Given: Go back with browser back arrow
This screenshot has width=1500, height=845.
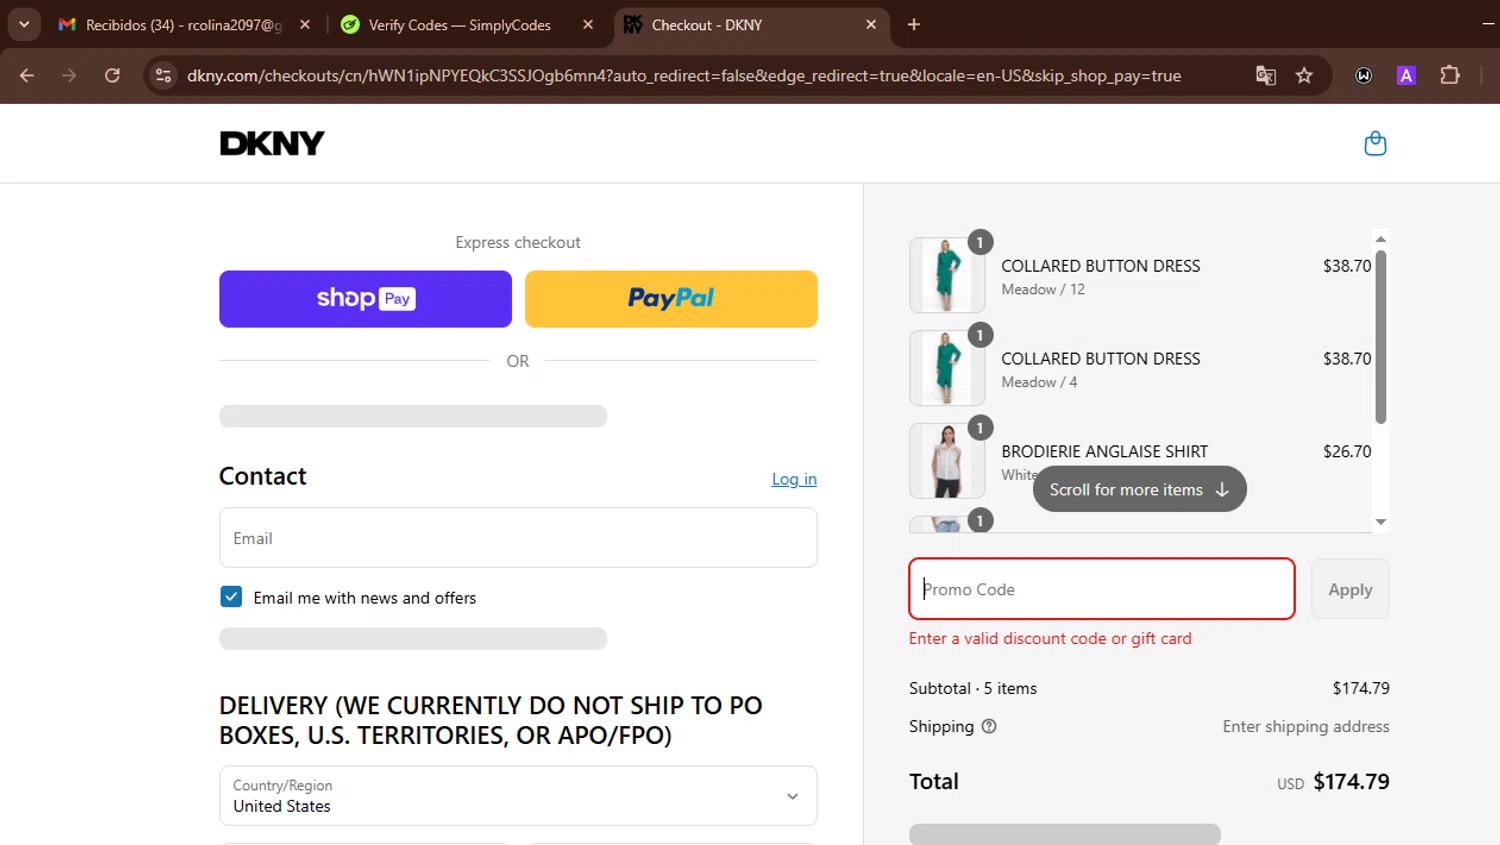Looking at the screenshot, I should [27, 75].
